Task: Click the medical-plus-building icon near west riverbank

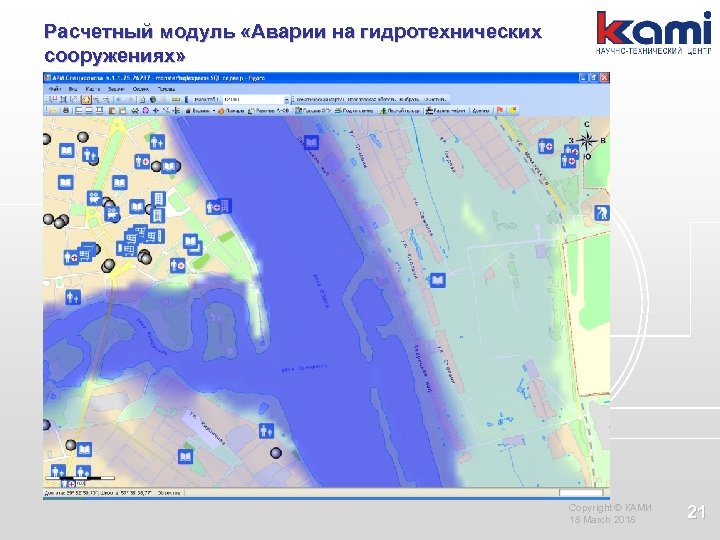Action: (x=219, y=207)
